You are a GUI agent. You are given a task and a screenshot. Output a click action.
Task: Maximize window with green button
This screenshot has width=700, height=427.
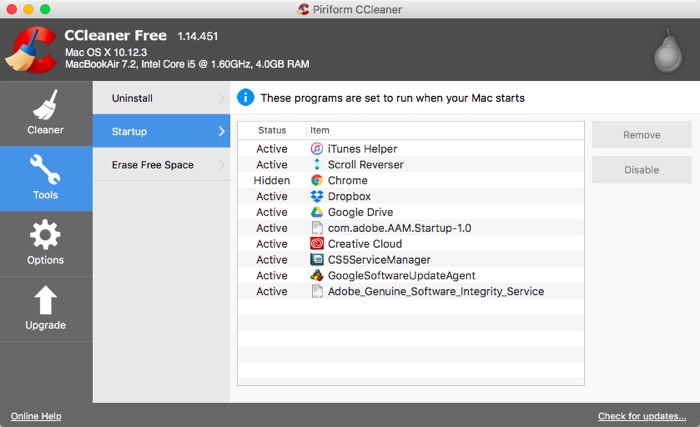45,9
